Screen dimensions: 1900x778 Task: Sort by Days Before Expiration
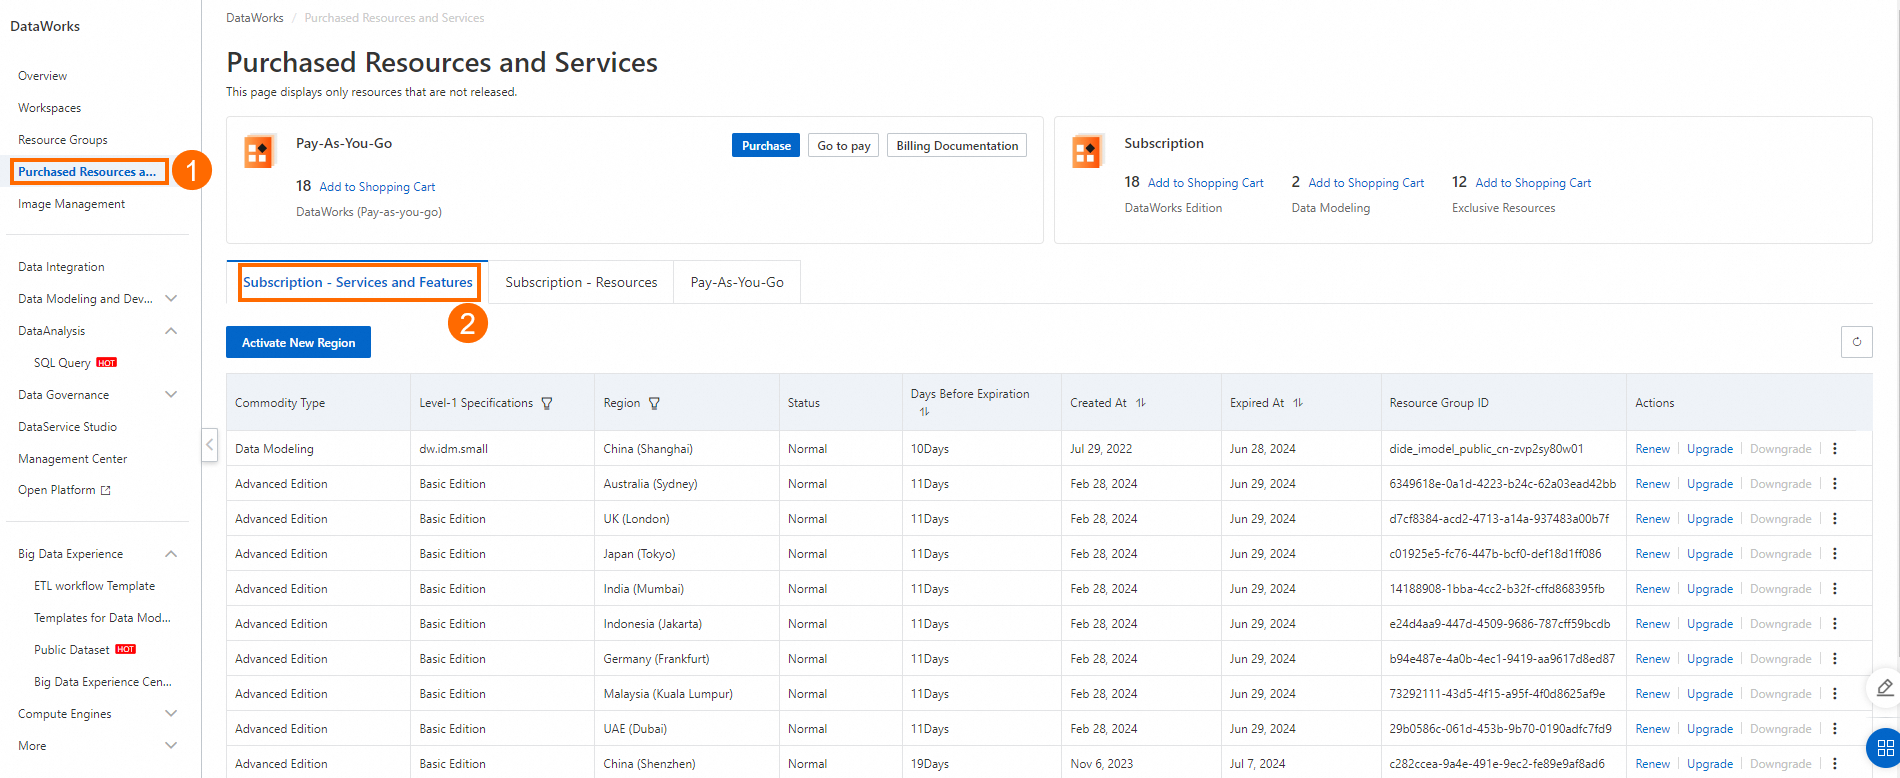[924, 411]
